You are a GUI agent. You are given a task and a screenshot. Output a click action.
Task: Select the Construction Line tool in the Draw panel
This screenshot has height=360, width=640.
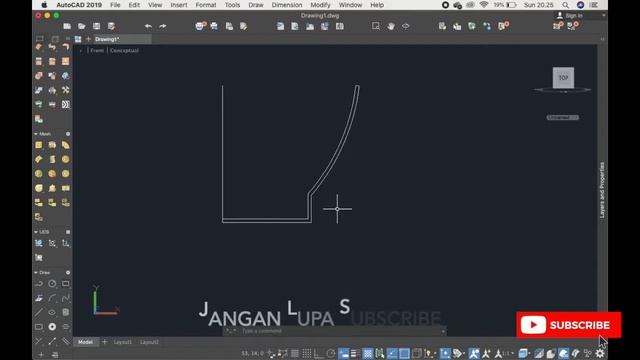52,341
